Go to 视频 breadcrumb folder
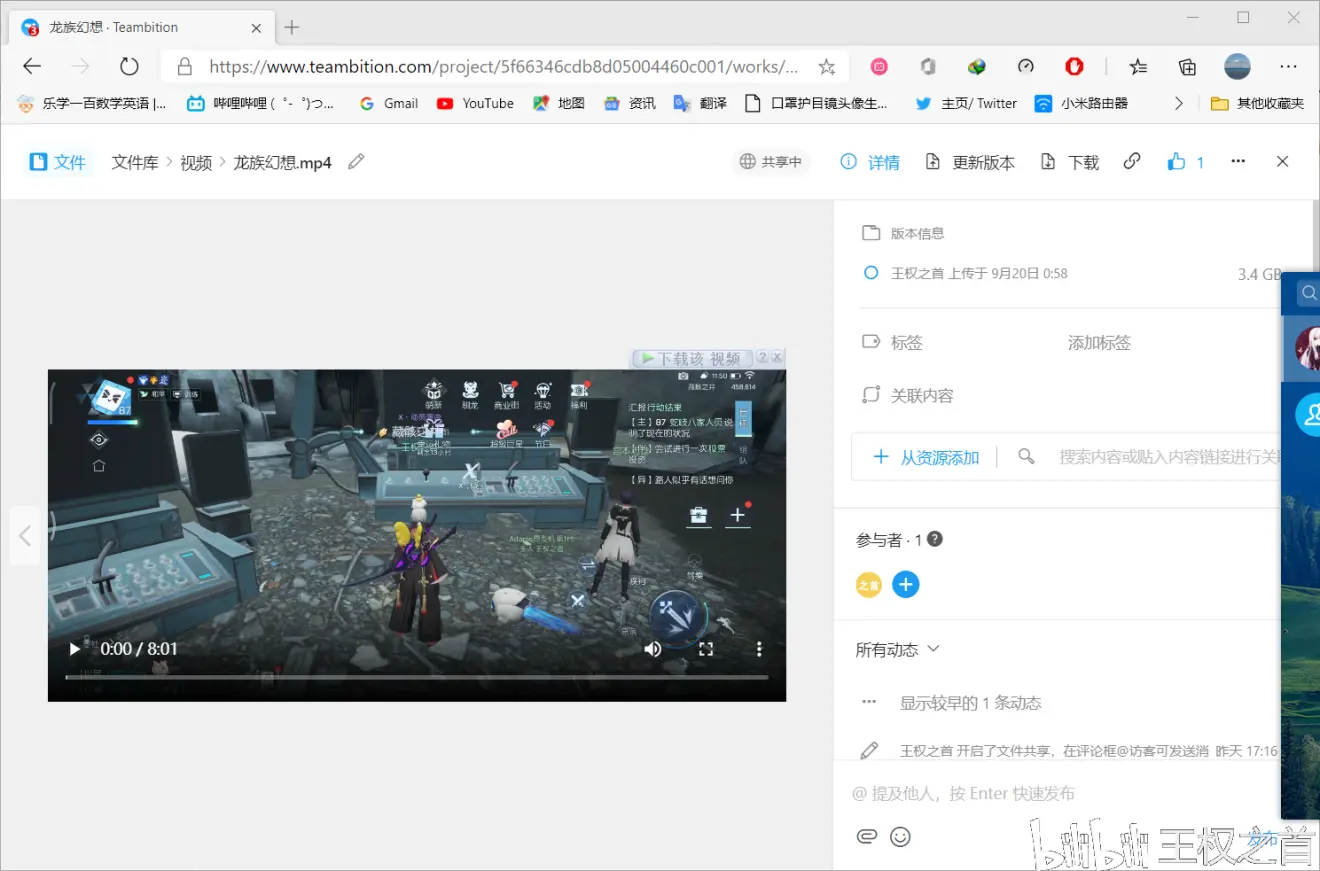This screenshot has height=871, width=1320. 196,162
